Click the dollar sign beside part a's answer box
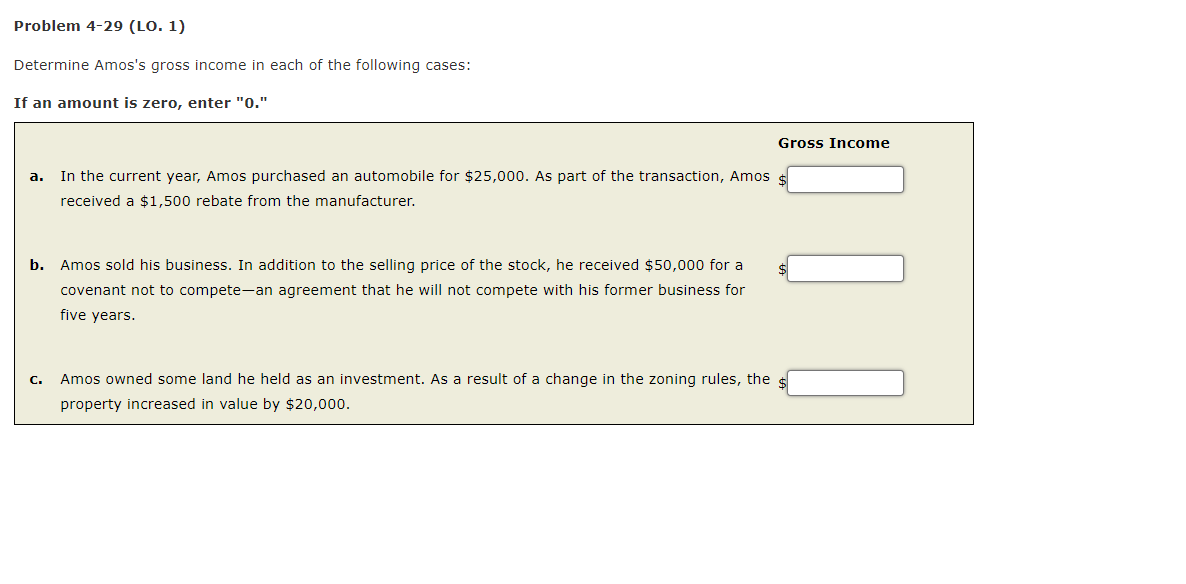This screenshot has height=584, width=1186. pos(781,180)
